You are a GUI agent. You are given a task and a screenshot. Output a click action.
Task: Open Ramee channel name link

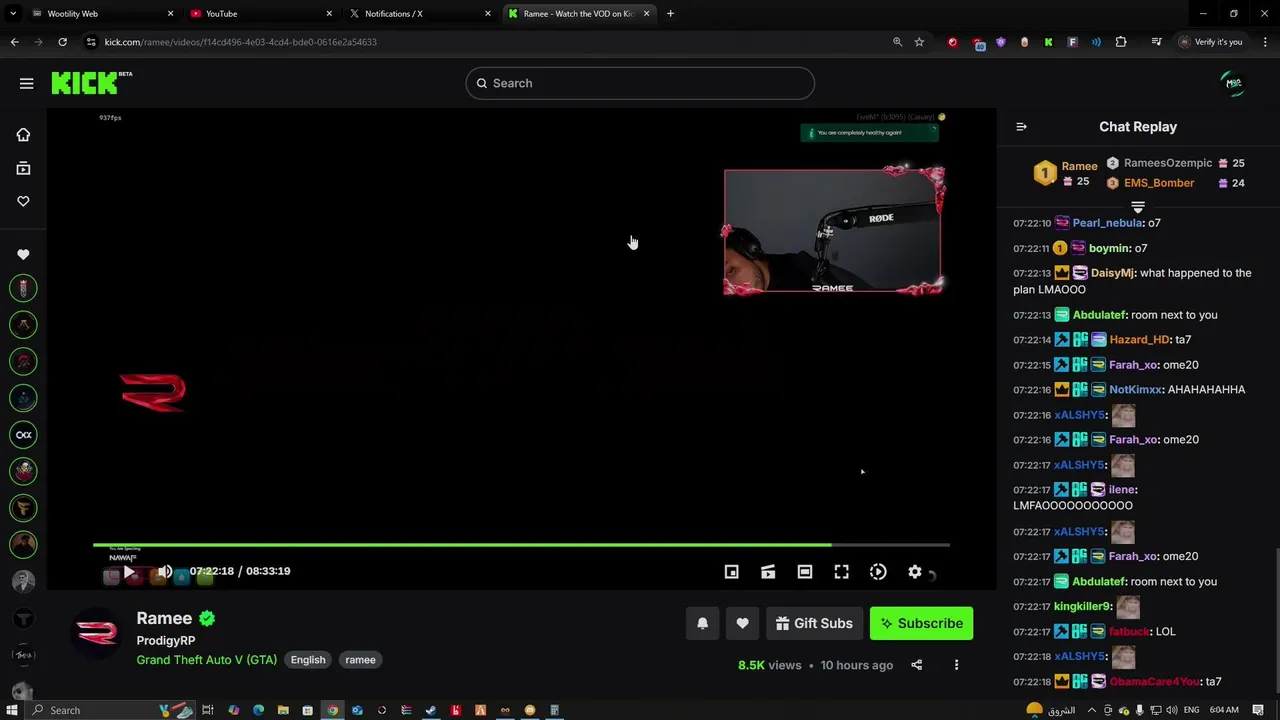pyautogui.click(x=164, y=618)
